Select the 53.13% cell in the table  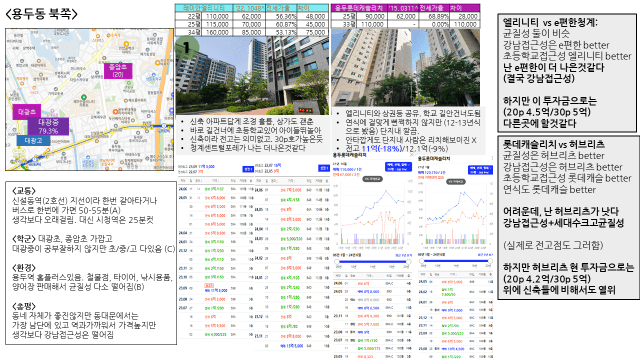click(x=281, y=32)
